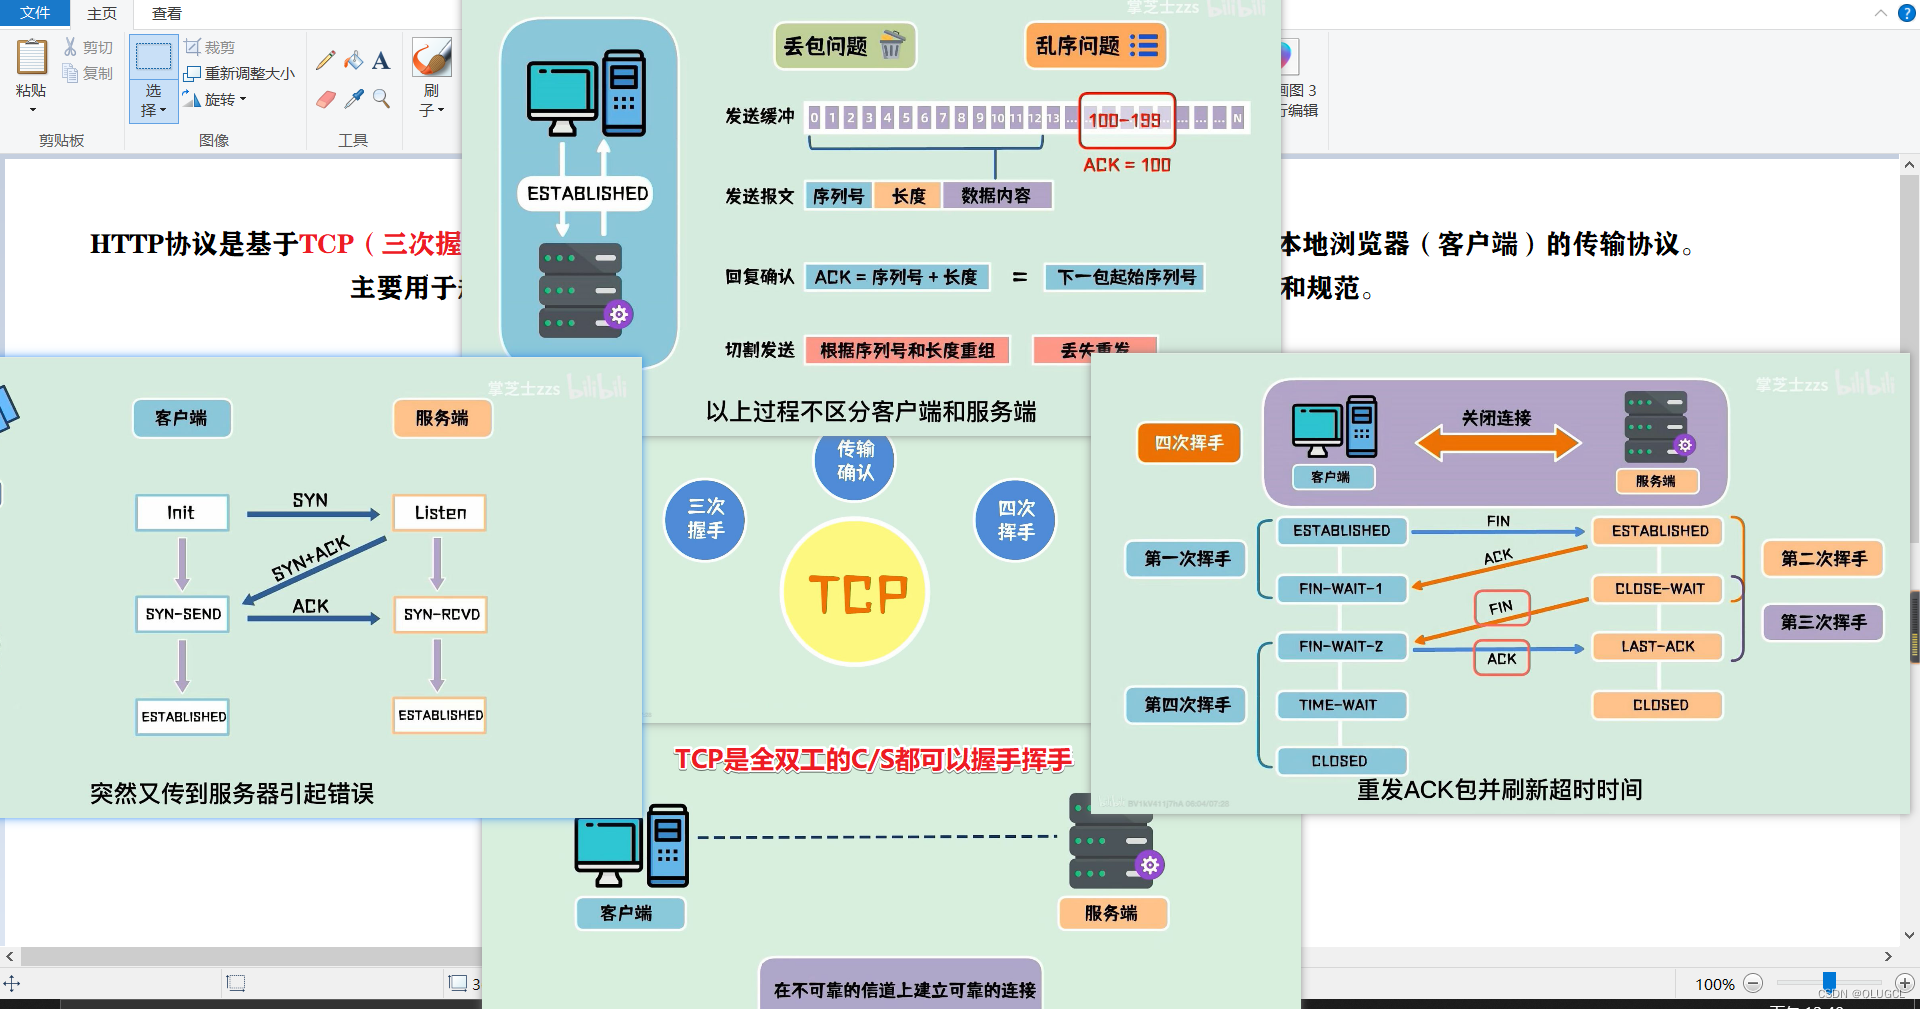
Task: Click the 裁剪 crop button
Action: (210, 47)
